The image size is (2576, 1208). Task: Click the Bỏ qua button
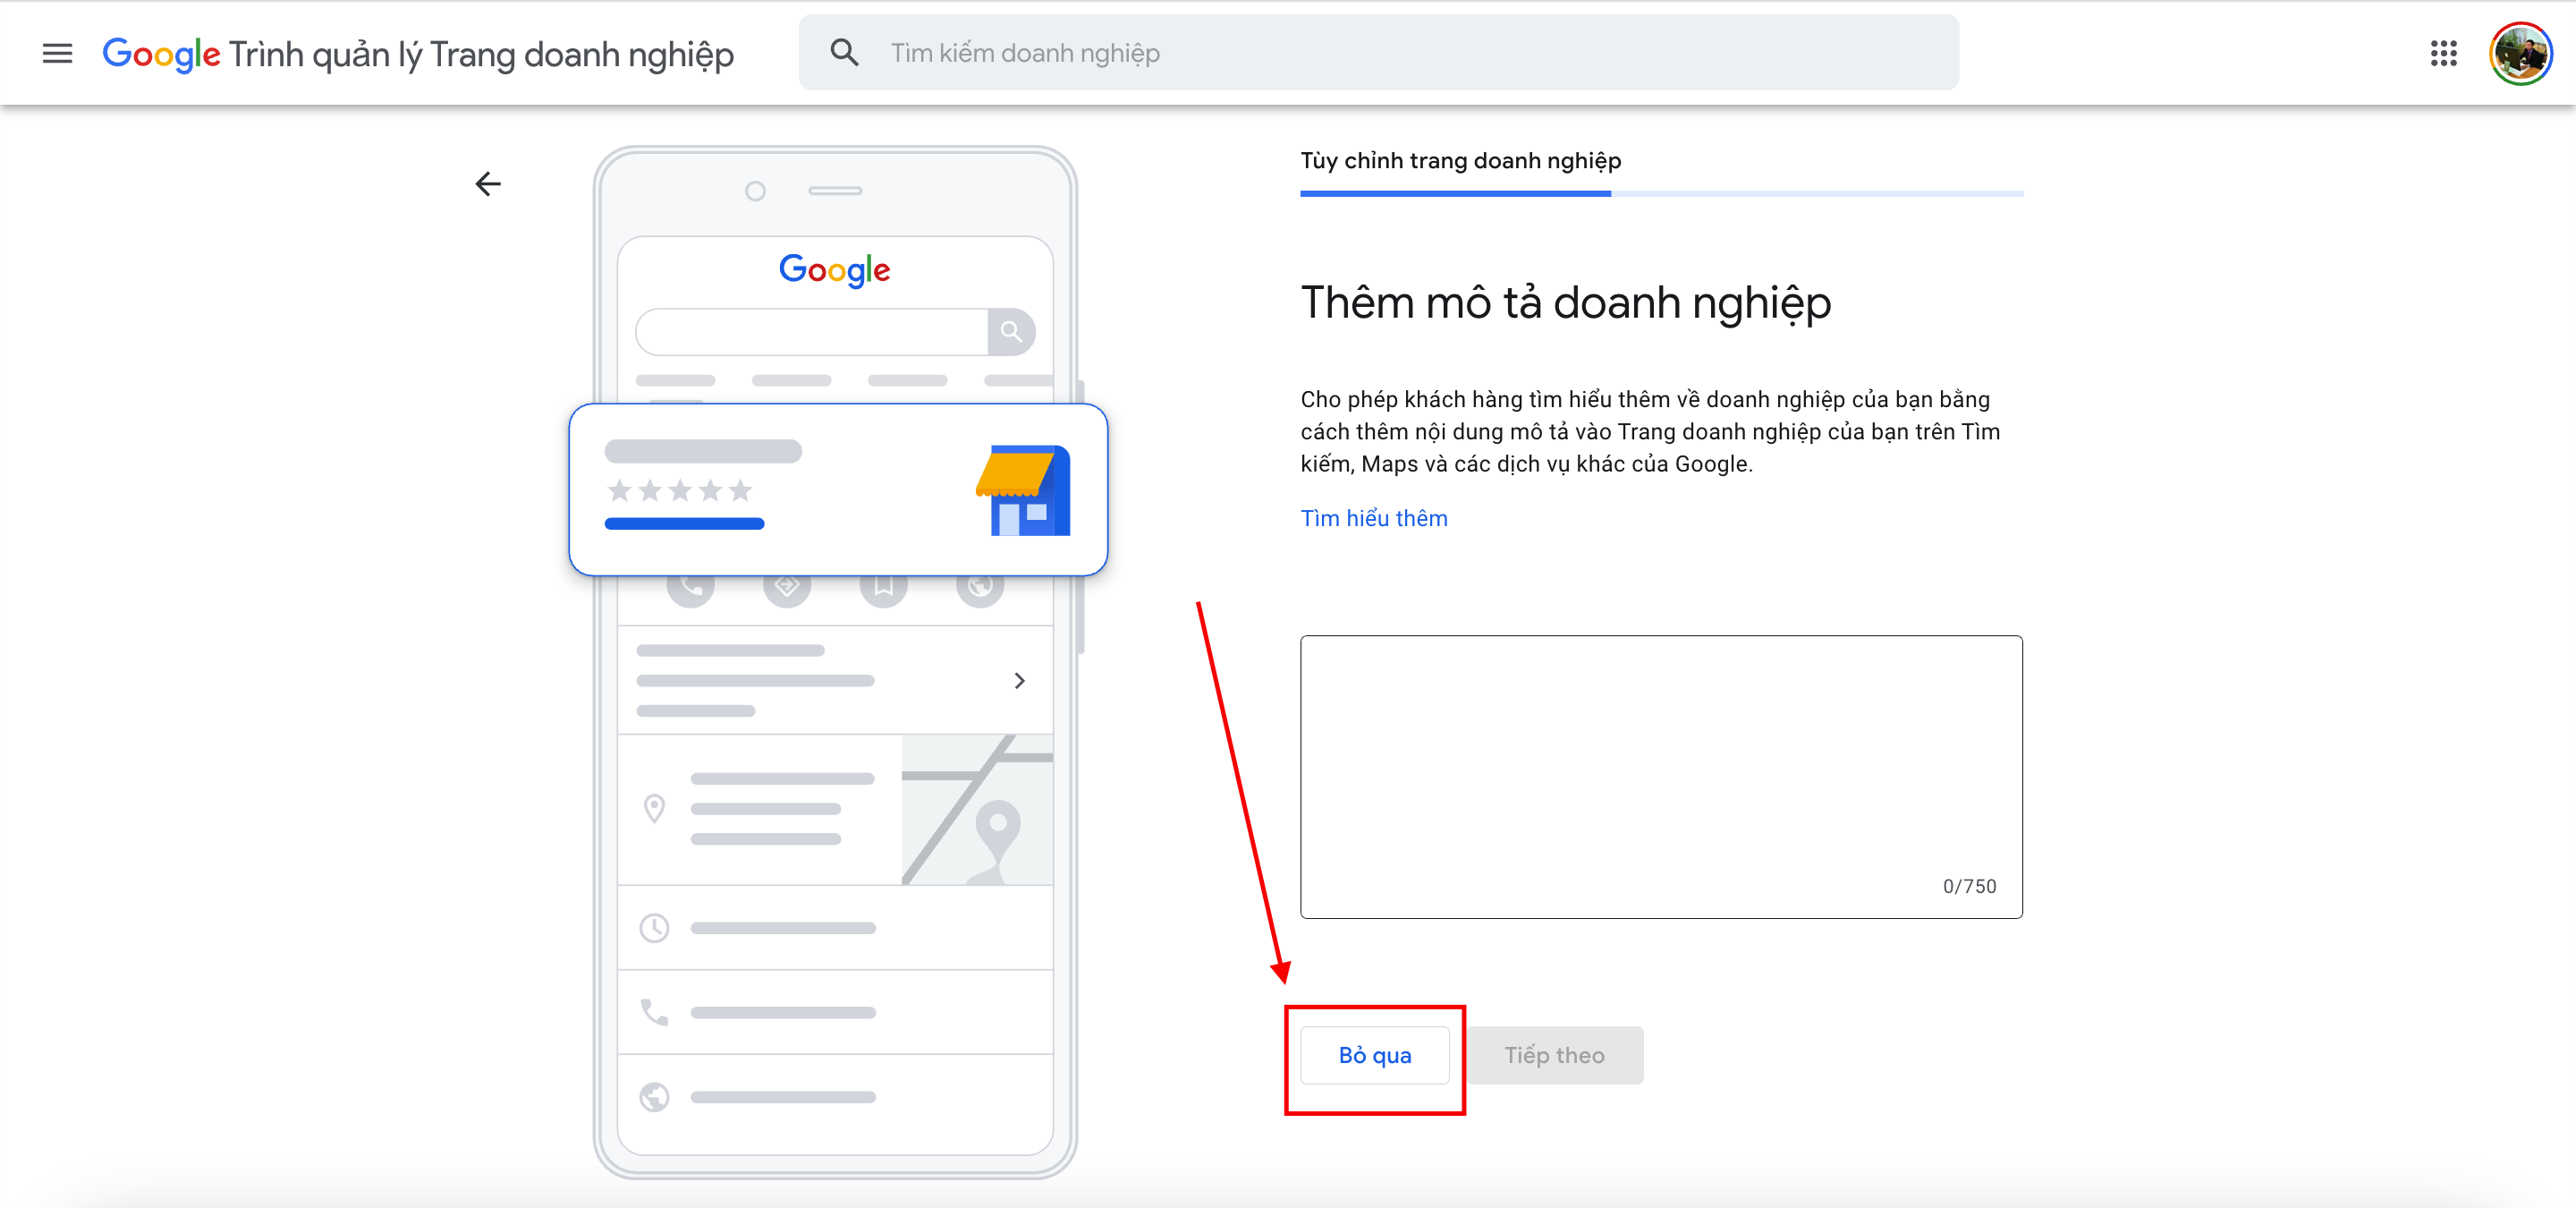[1375, 1055]
